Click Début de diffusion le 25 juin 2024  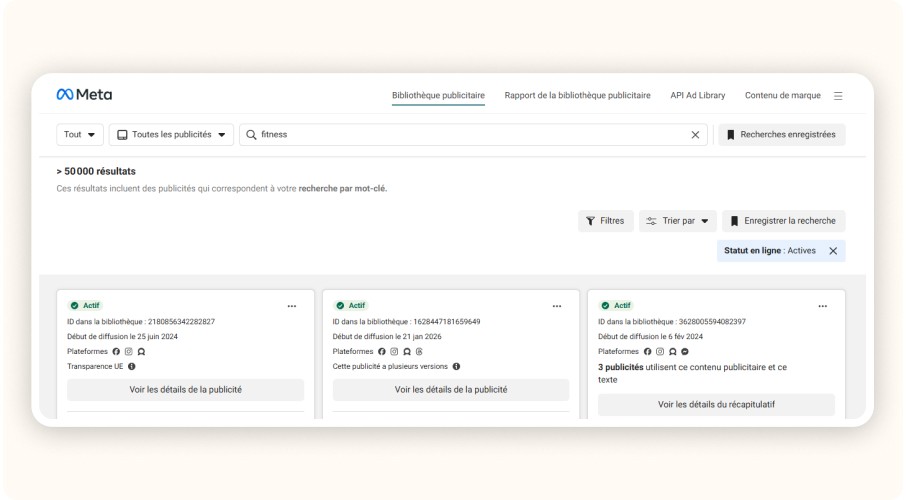point(122,336)
